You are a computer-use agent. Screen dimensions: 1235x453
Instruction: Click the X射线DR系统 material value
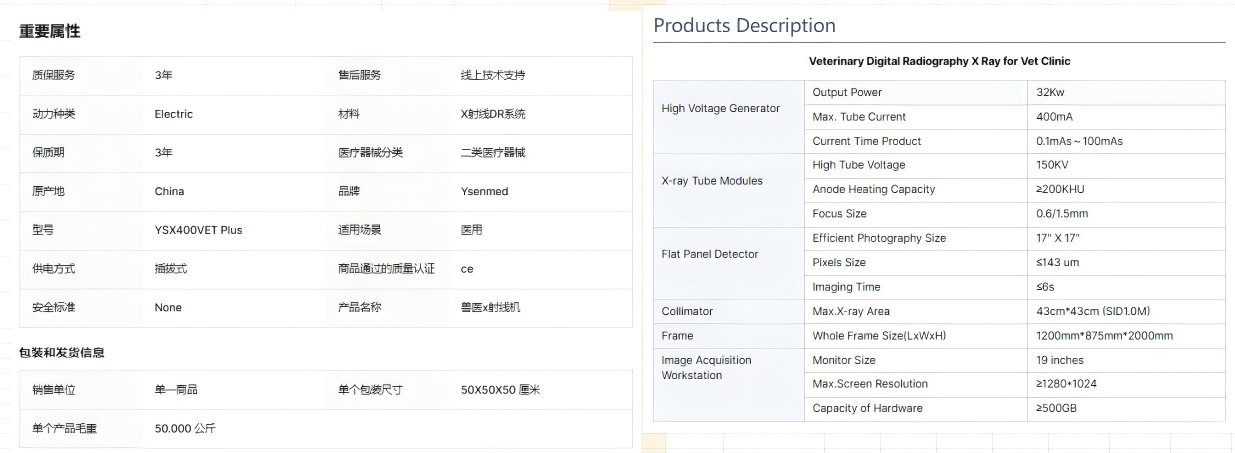tap(492, 114)
